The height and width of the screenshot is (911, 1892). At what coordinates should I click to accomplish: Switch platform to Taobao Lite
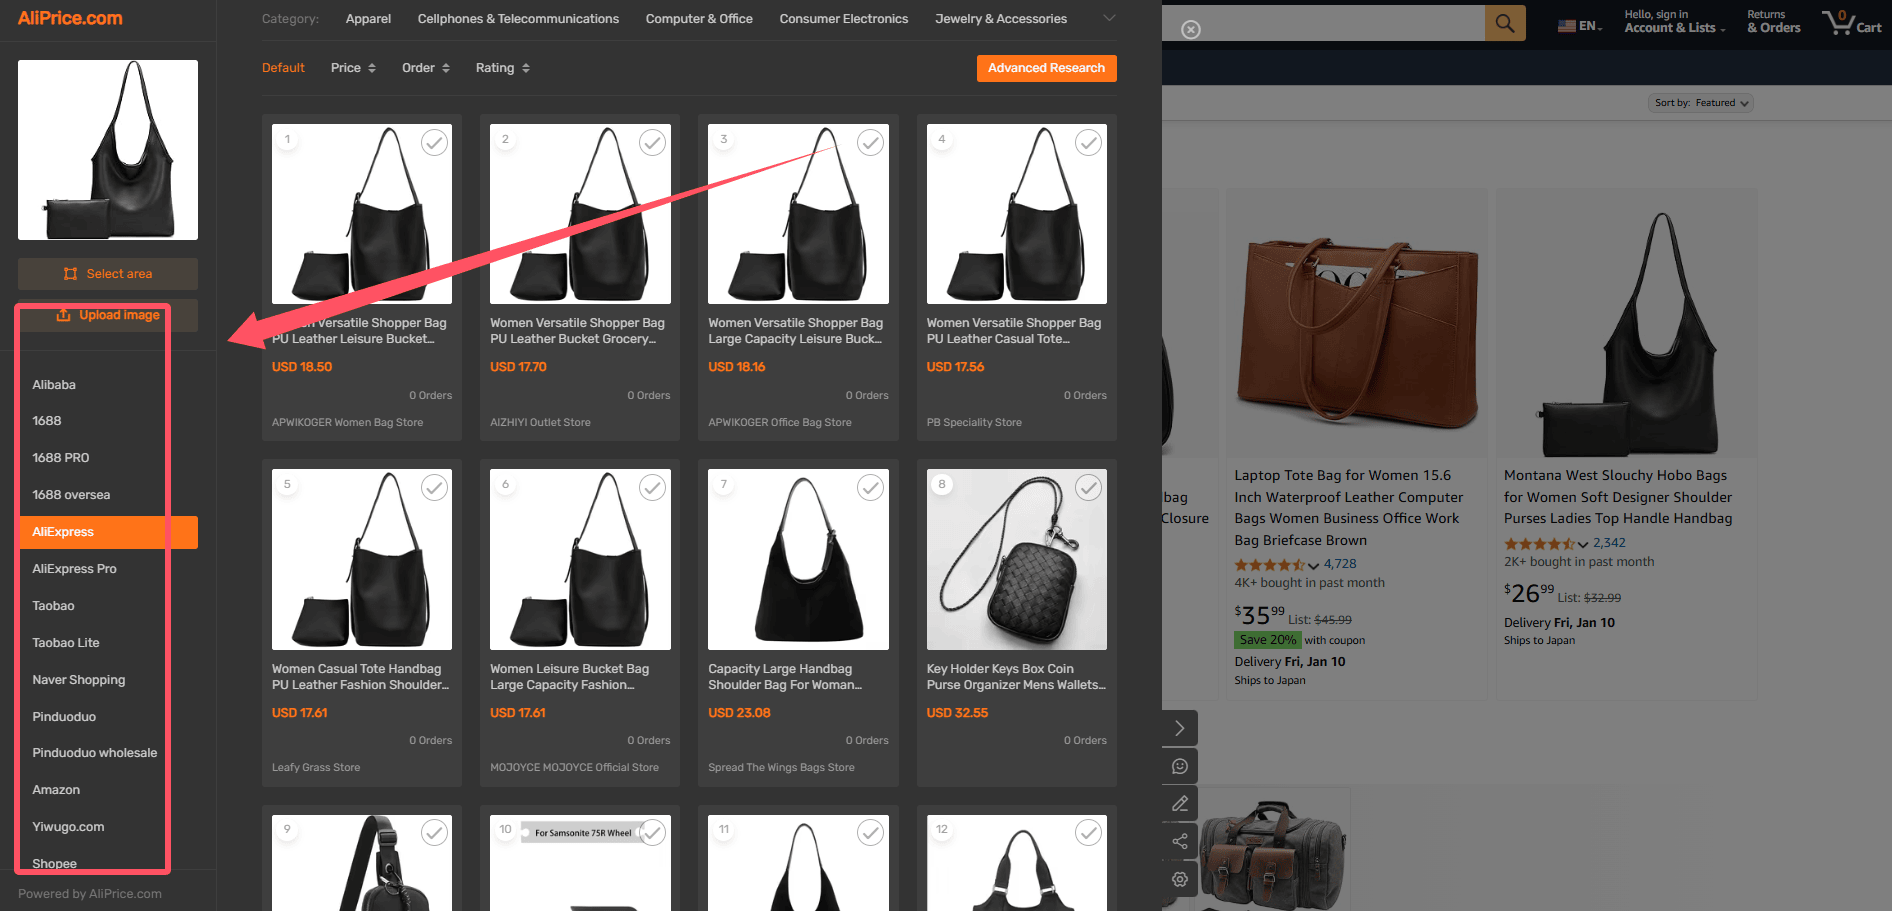tap(108, 643)
